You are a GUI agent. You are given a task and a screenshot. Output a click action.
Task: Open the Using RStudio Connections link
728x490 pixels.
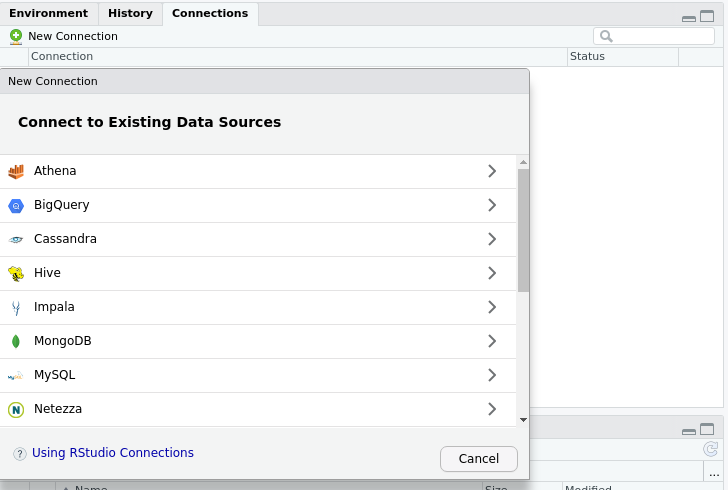(x=113, y=453)
